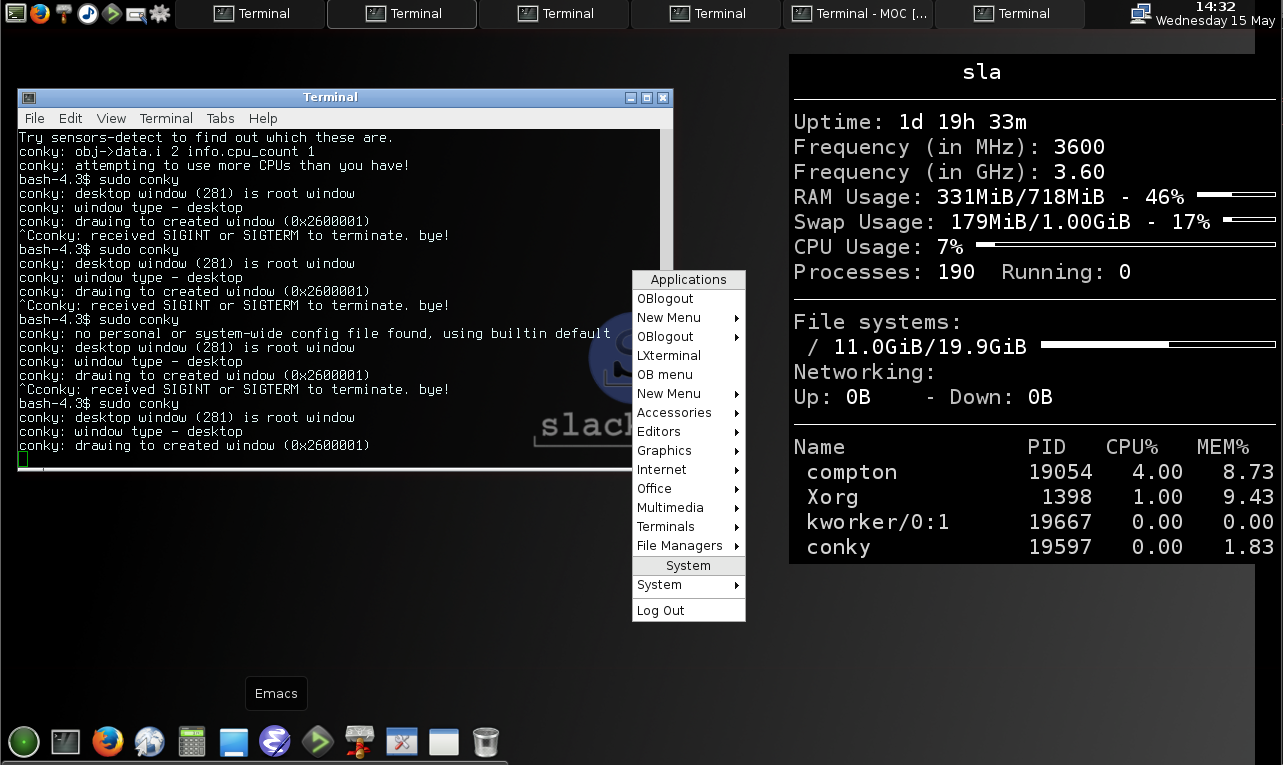Switch to the Terminal - MOC taskbar window

pos(859,14)
